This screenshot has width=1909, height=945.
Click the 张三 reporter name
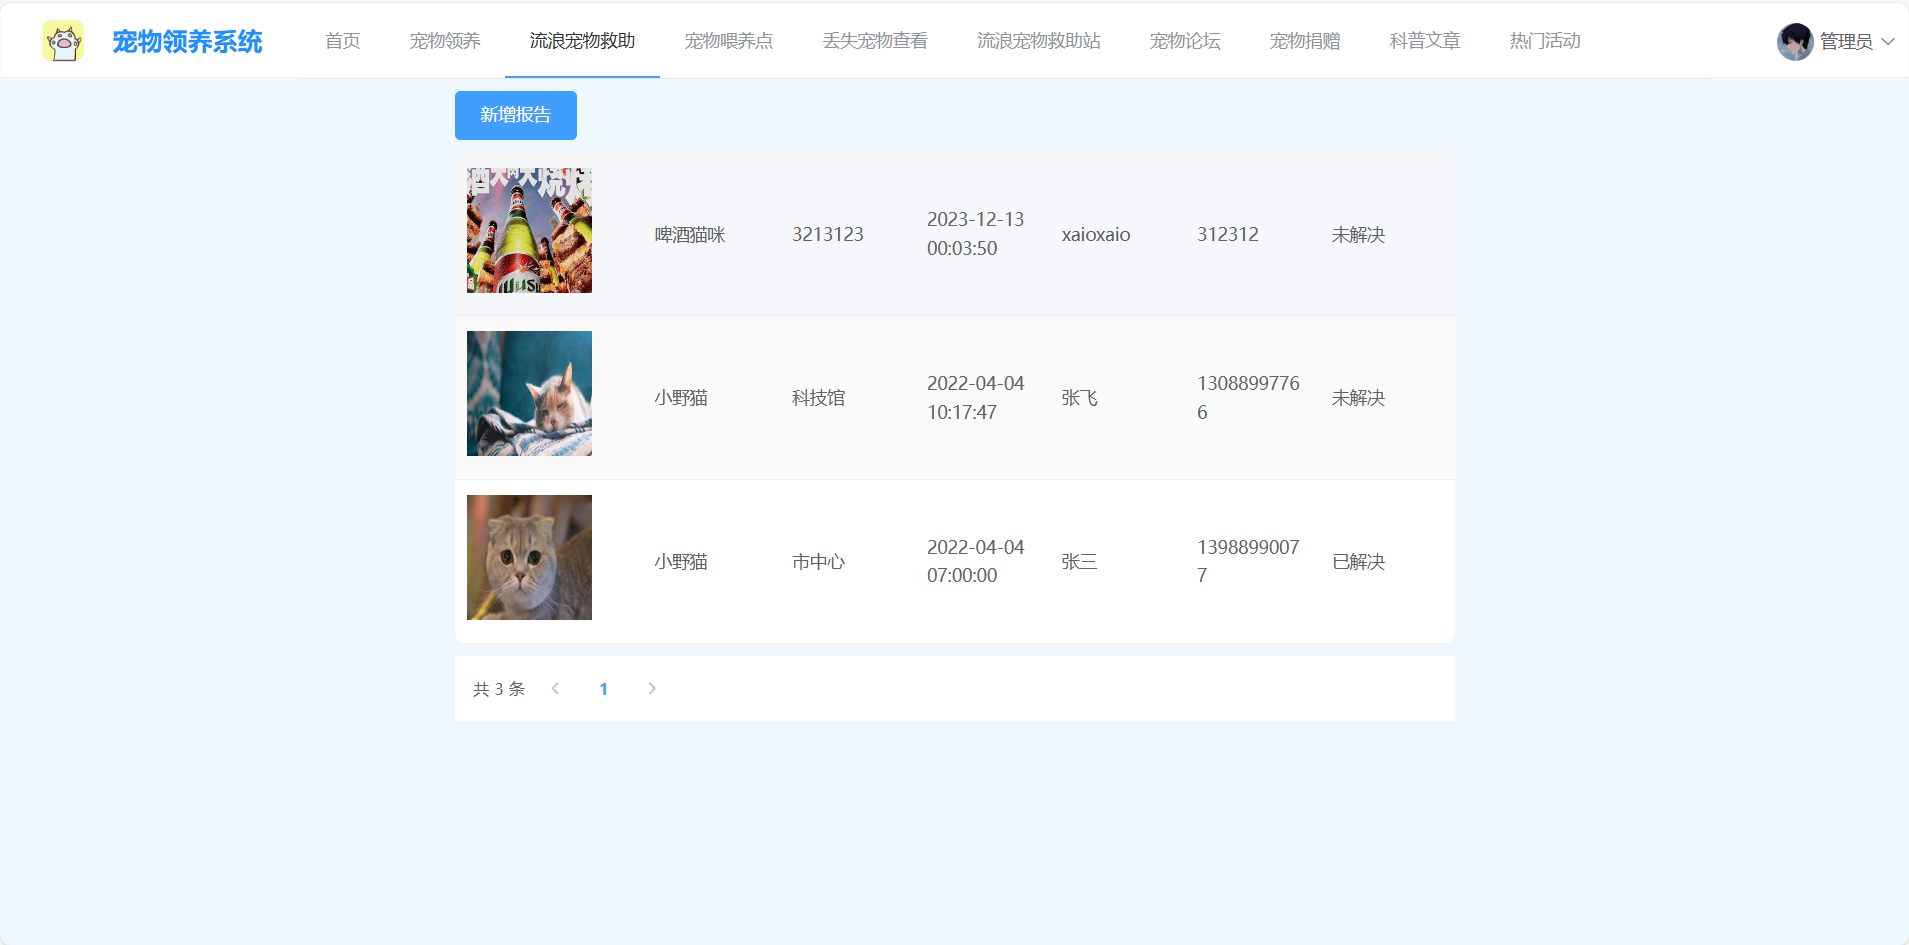point(1079,562)
